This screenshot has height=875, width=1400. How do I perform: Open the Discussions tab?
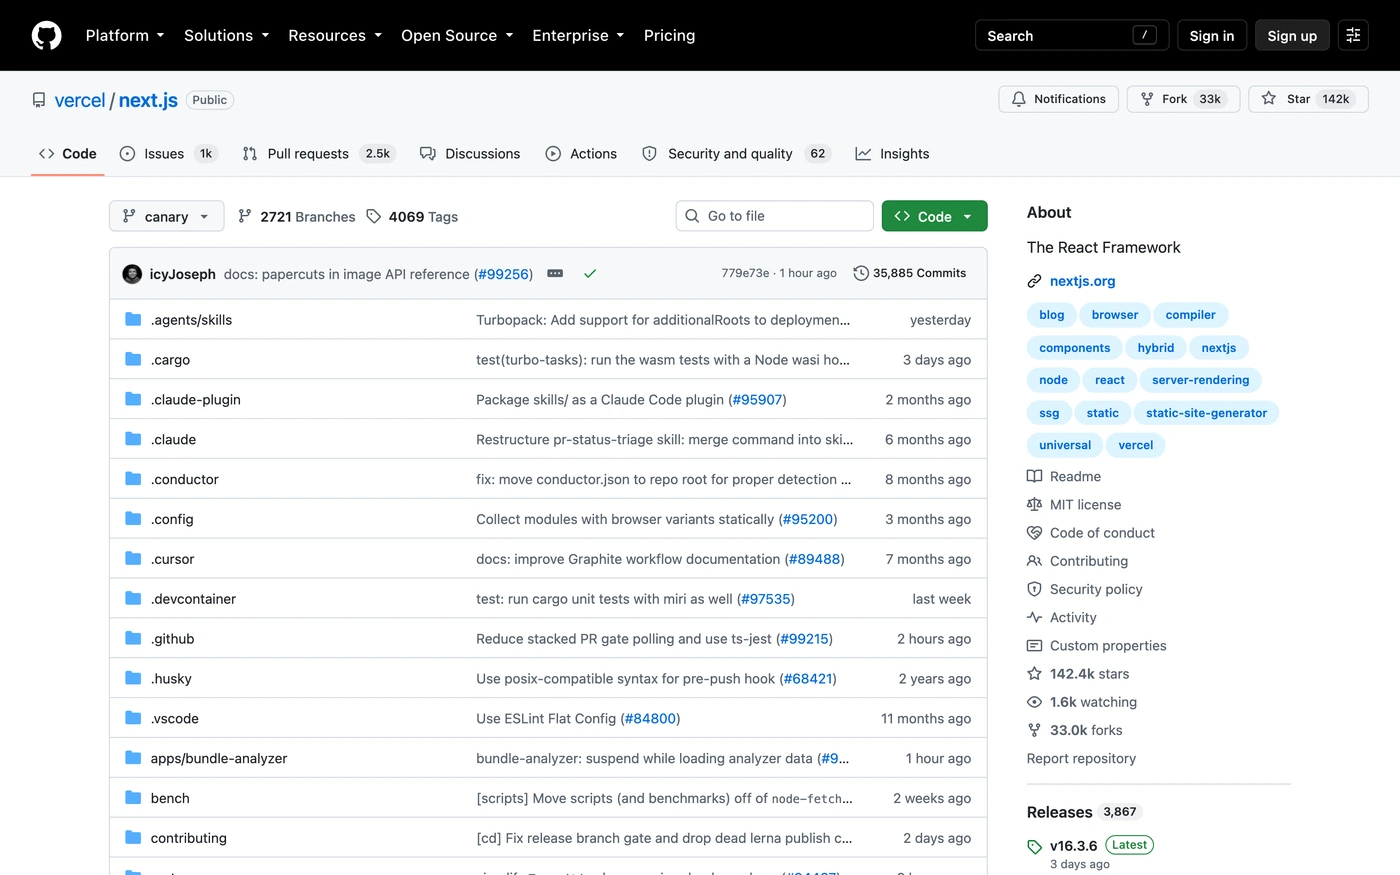[470, 153]
